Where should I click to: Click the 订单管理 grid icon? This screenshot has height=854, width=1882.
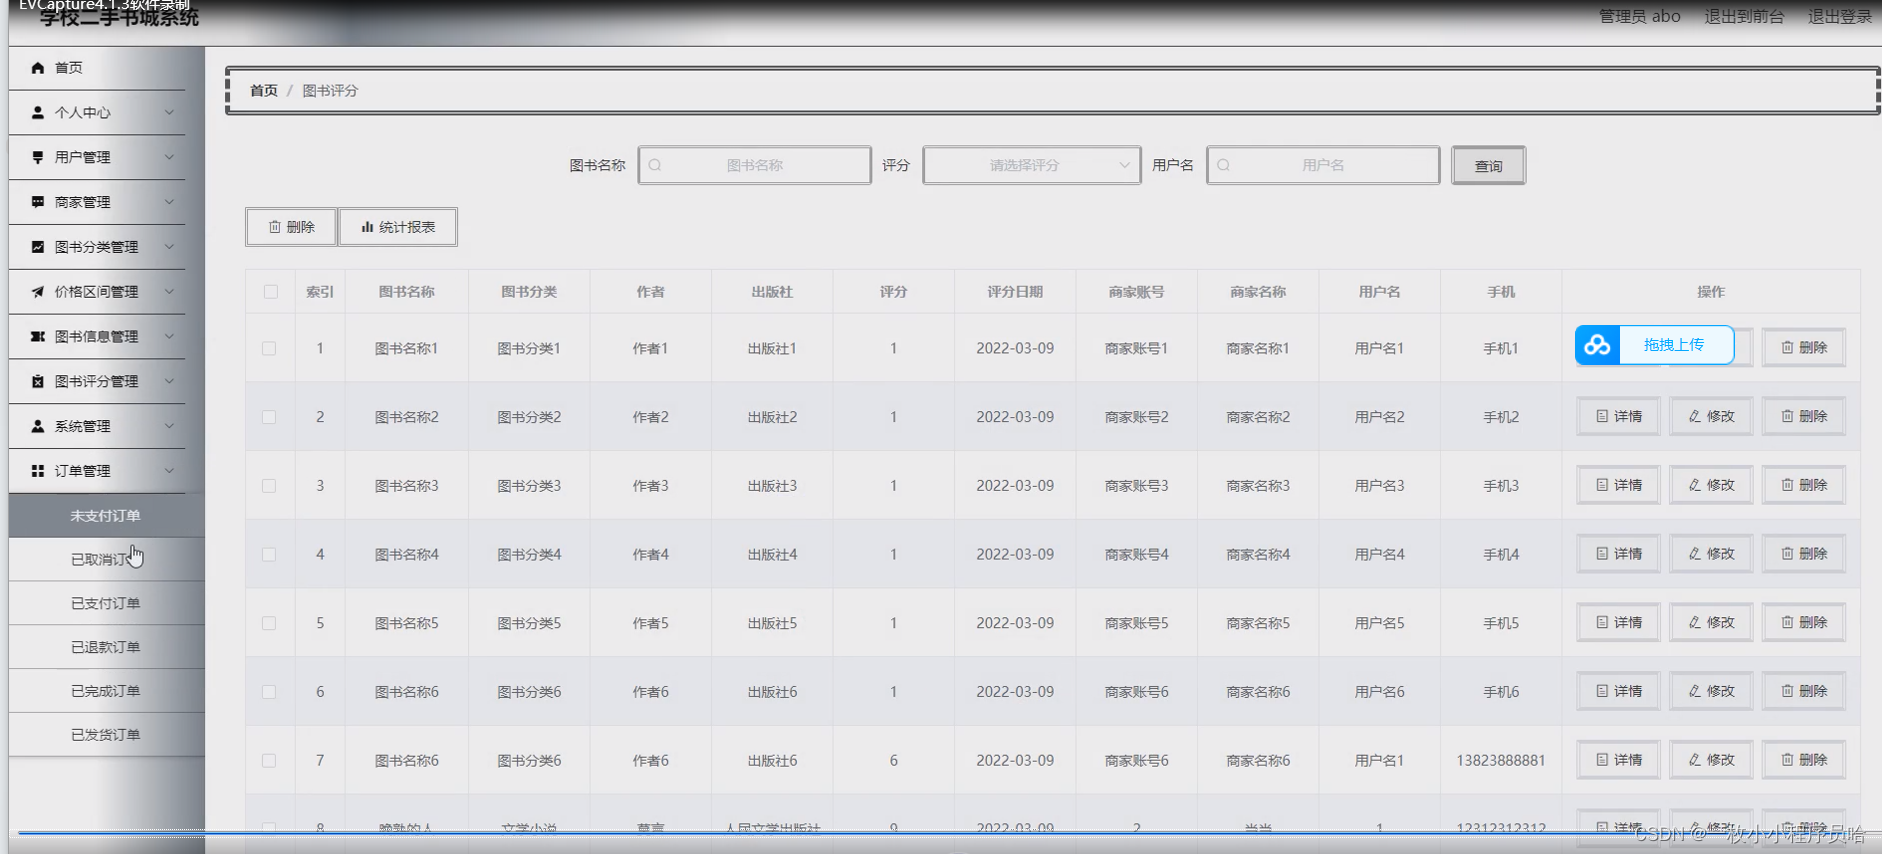pos(38,471)
